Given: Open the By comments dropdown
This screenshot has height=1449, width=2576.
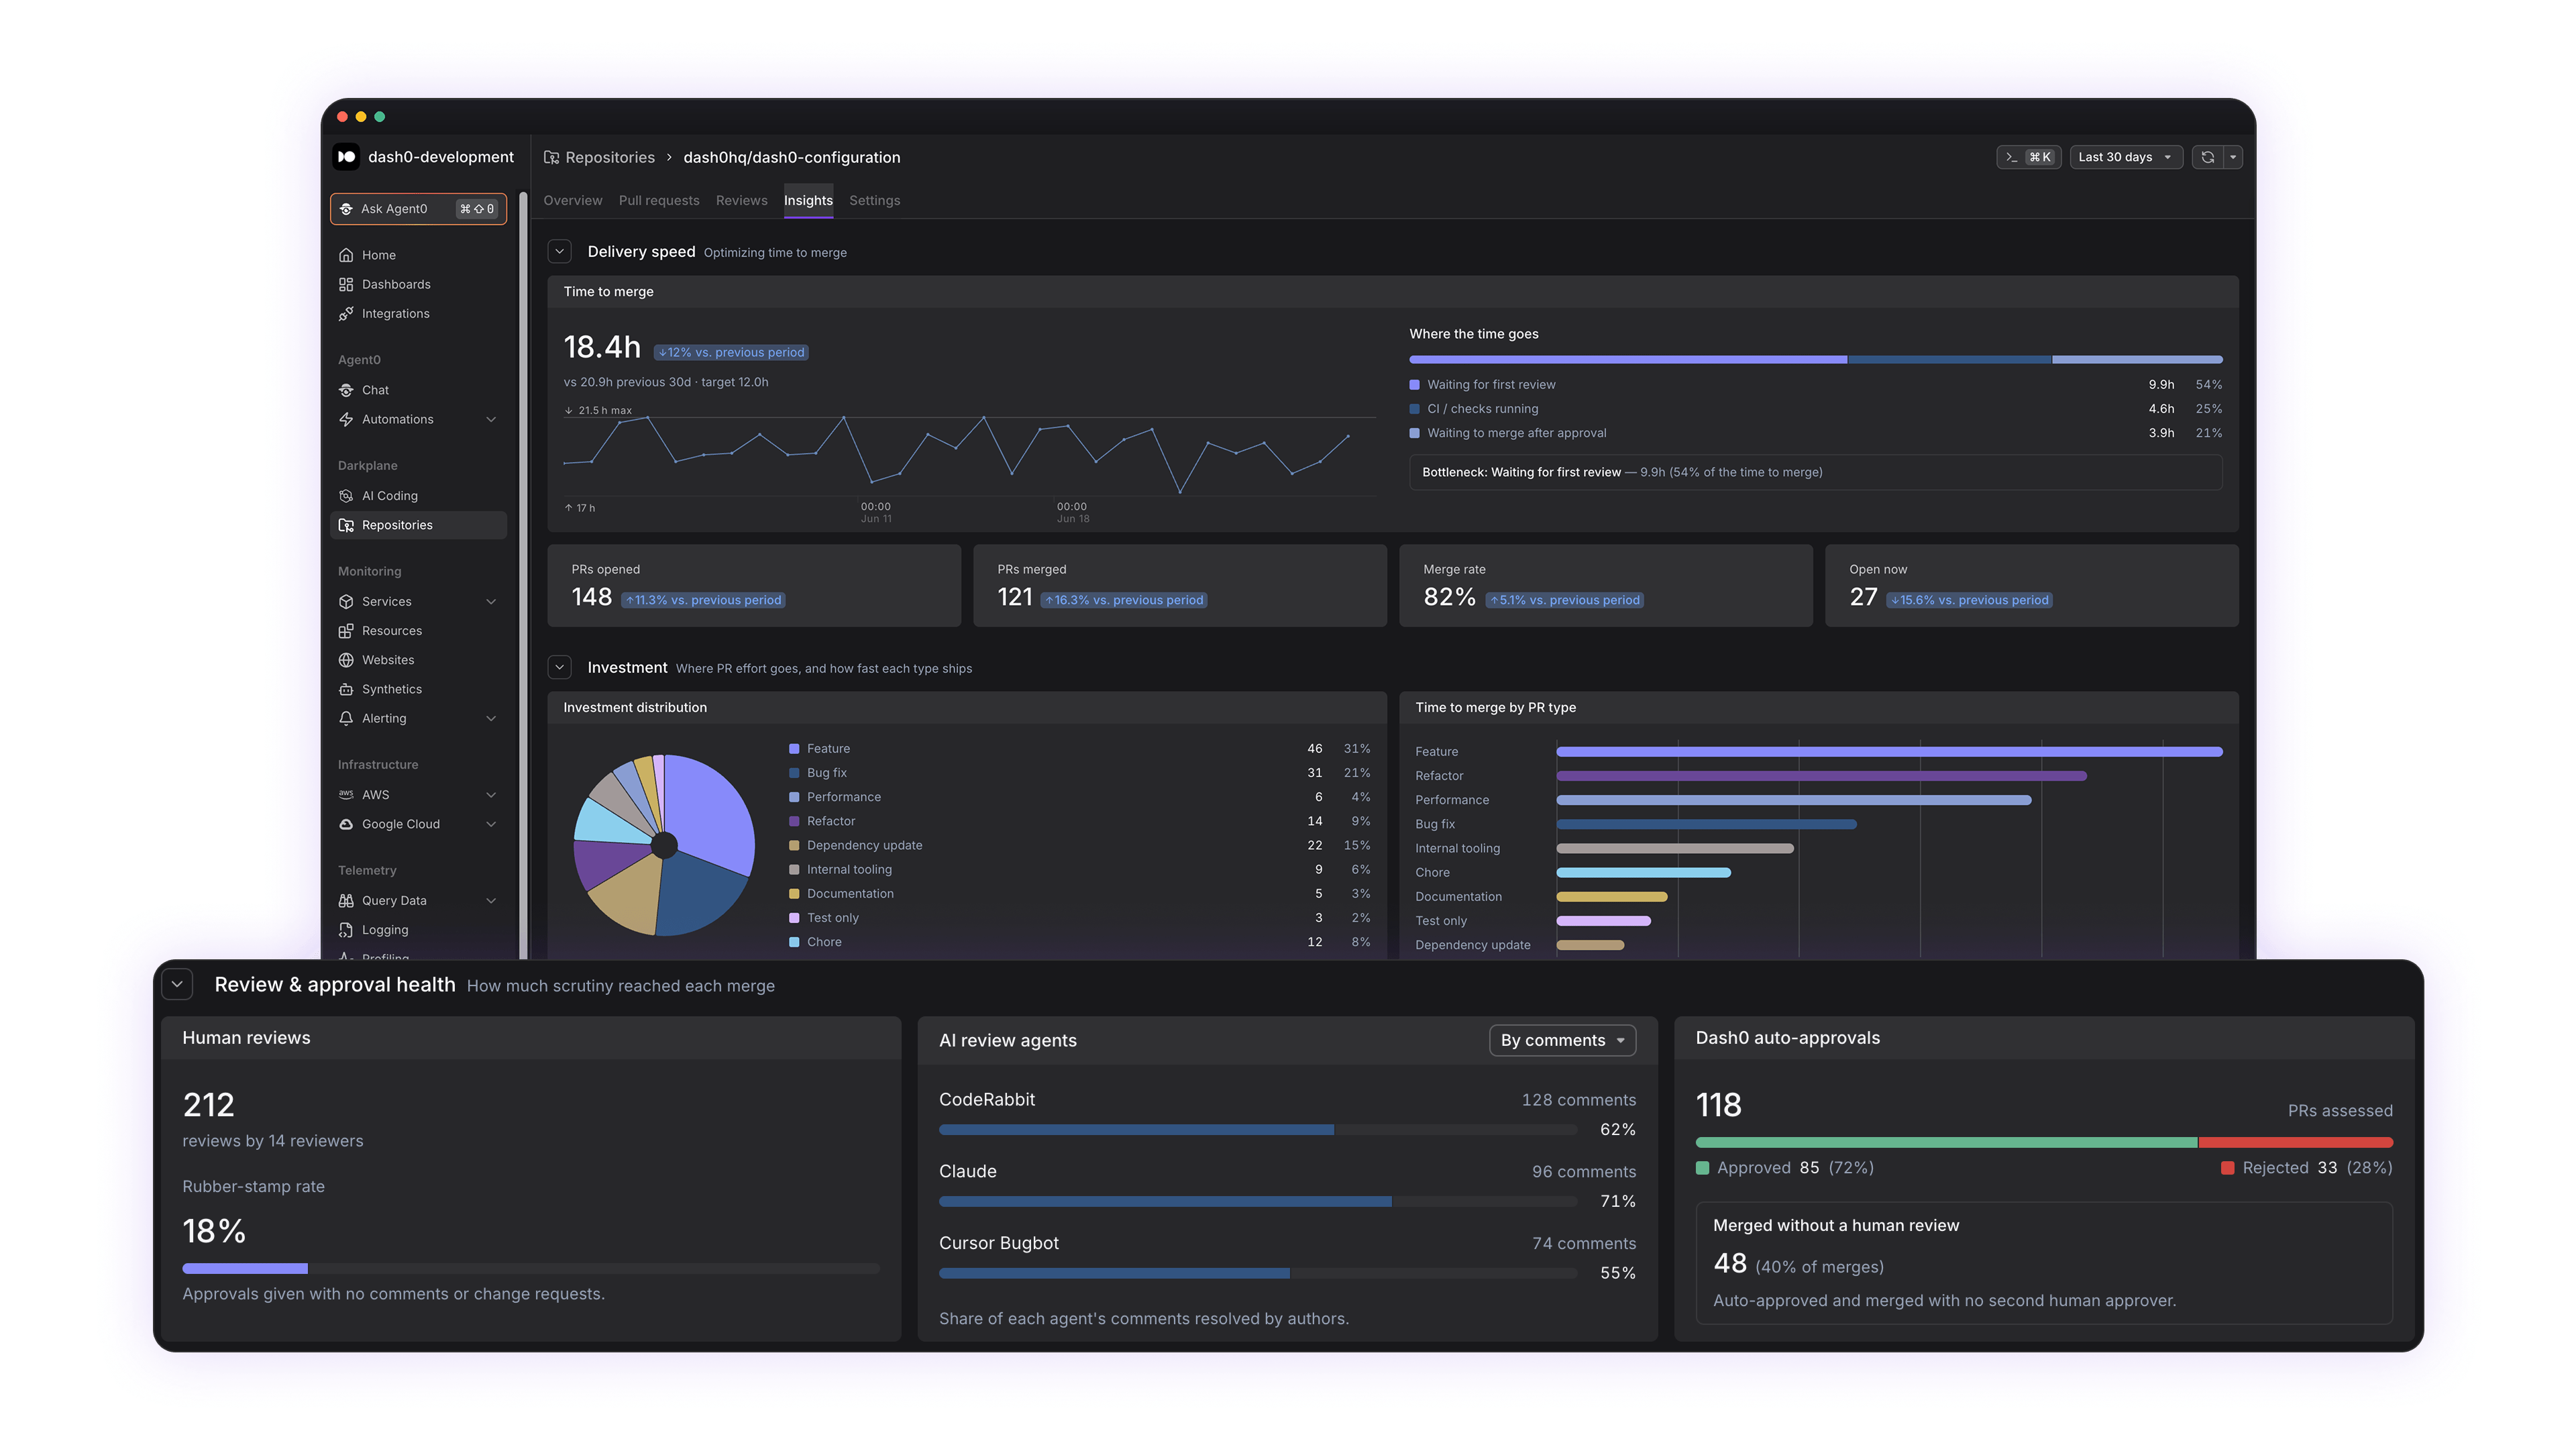Looking at the screenshot, I should tap(1562, 1040).
